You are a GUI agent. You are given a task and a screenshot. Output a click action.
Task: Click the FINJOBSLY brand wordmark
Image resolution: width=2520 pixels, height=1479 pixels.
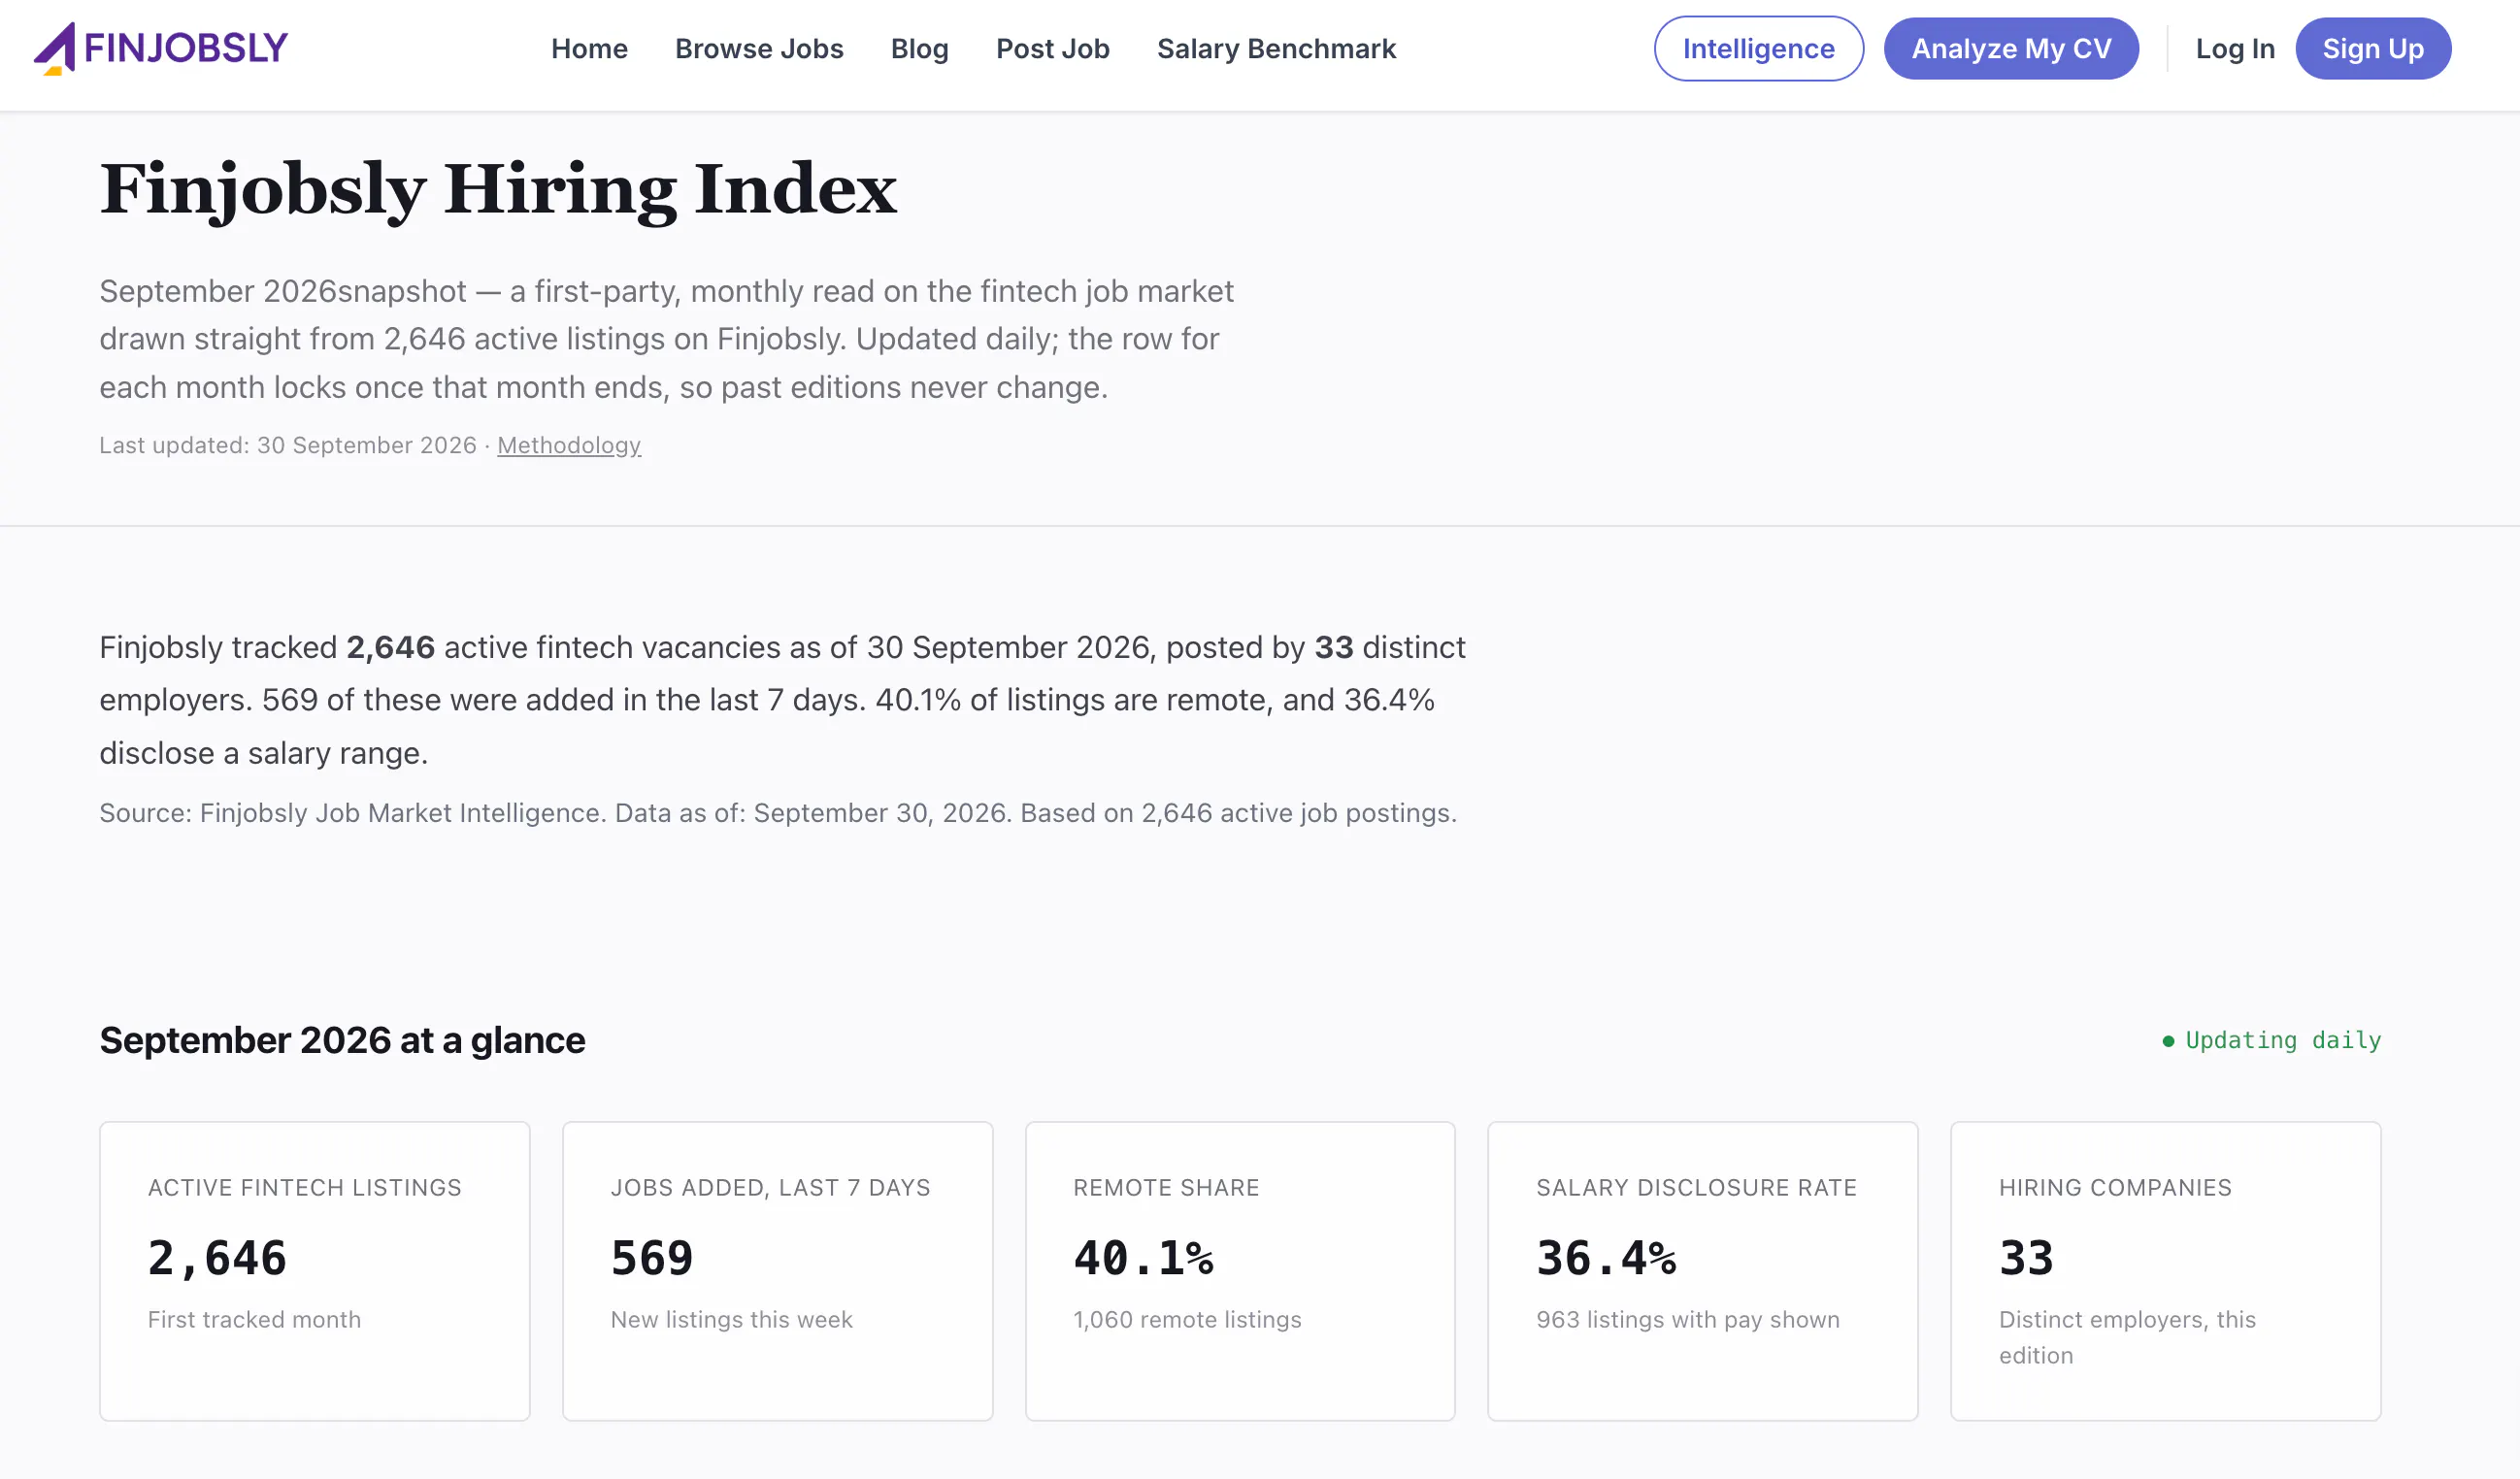coord(186,48)
